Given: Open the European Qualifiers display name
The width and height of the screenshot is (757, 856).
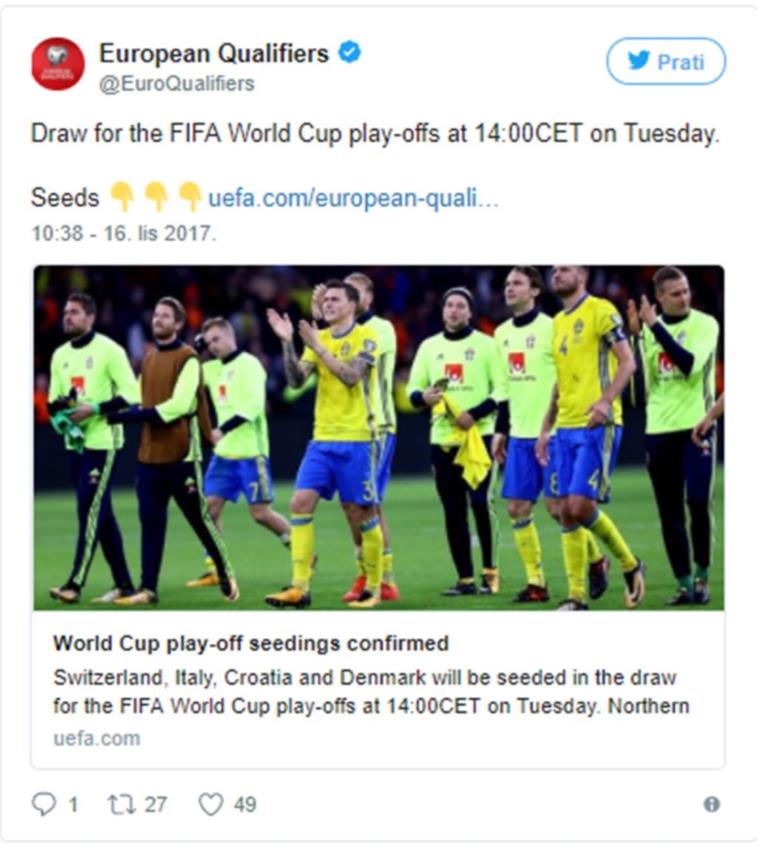Looking at the screenshot, I should pyautogui.click(x=214, y=54).
